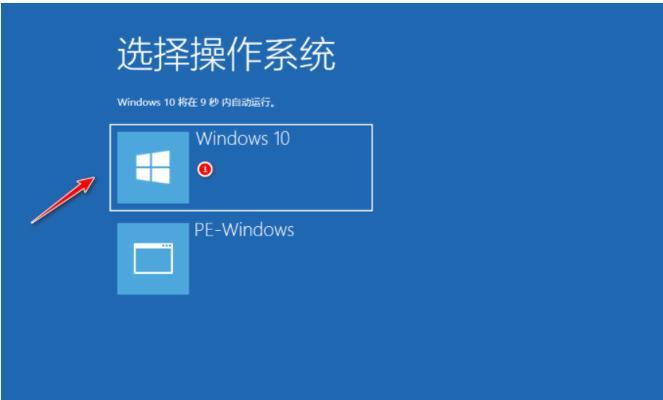Select the Windows 10 boot option

tap(241, 167)
